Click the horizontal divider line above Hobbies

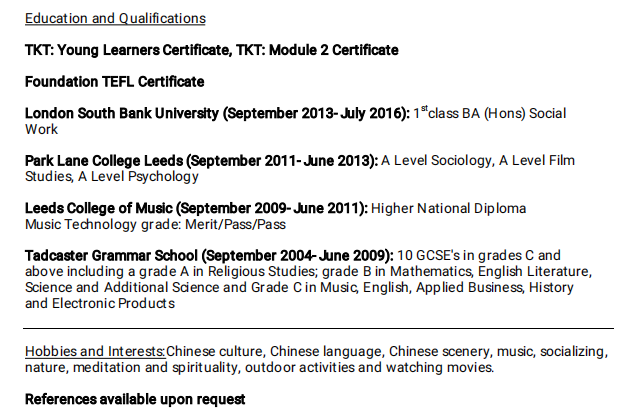click(319, 328)
